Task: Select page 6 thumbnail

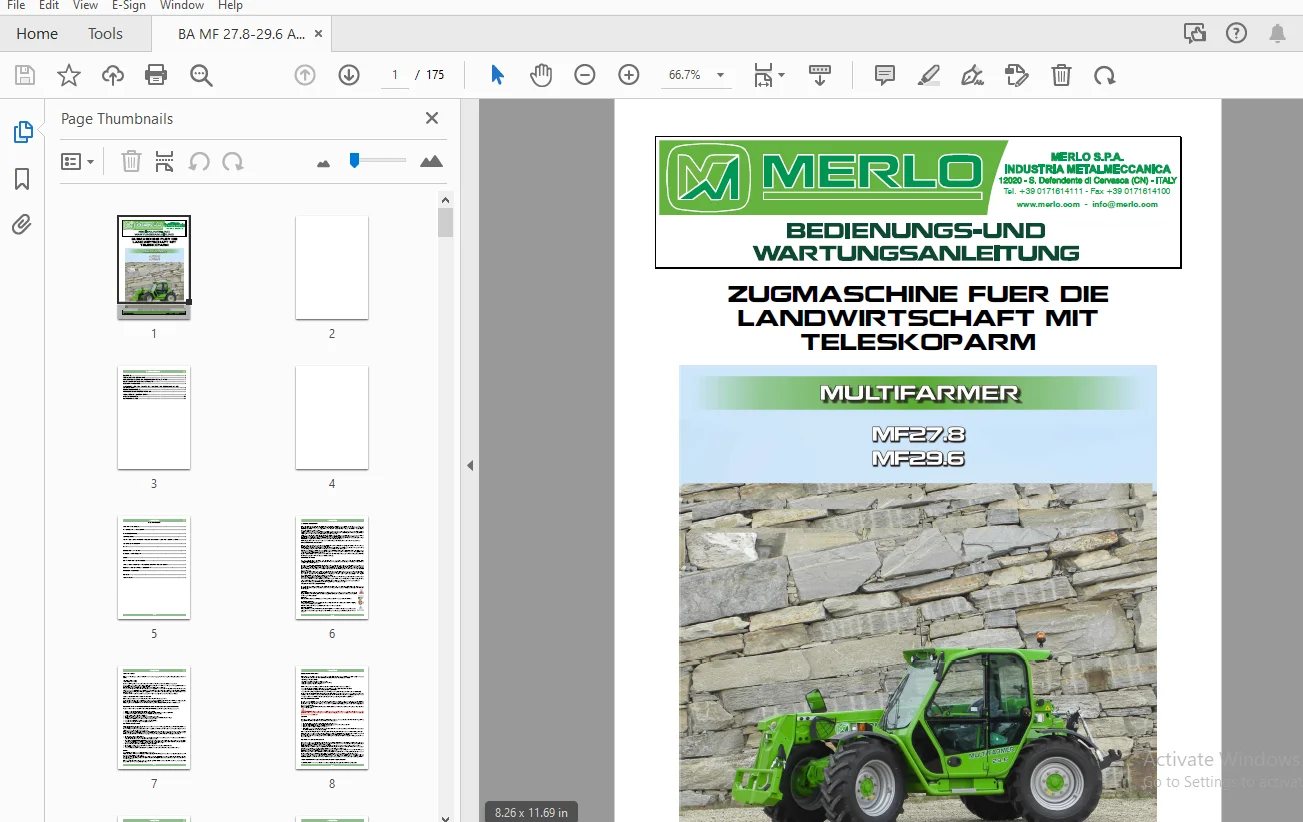Action: [332, 567]
